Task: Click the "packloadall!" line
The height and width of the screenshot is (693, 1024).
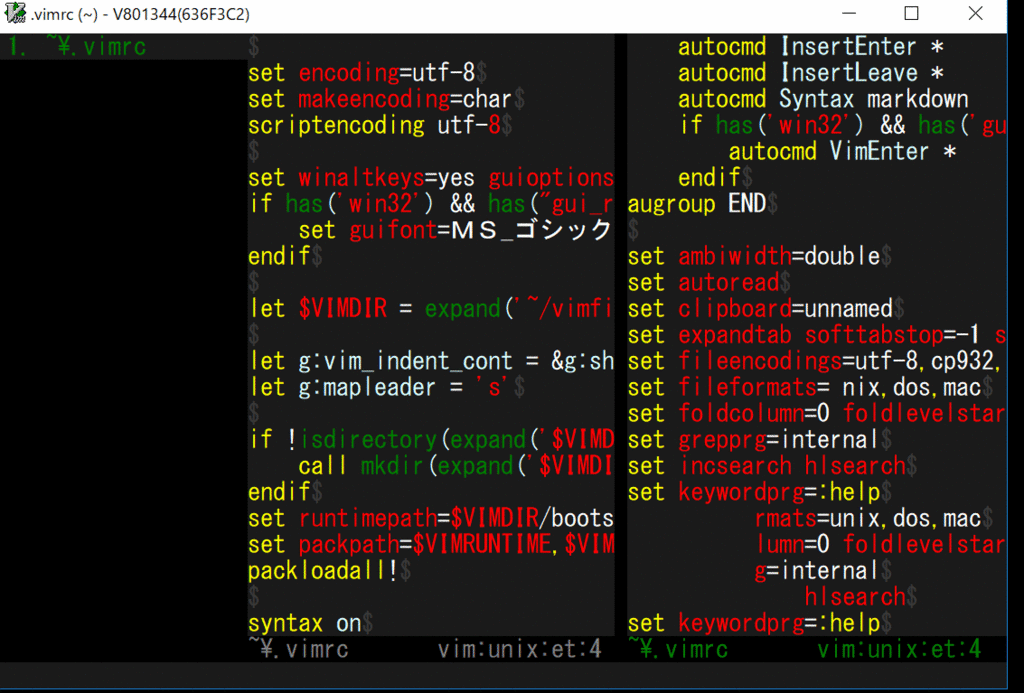Action: 329,571
